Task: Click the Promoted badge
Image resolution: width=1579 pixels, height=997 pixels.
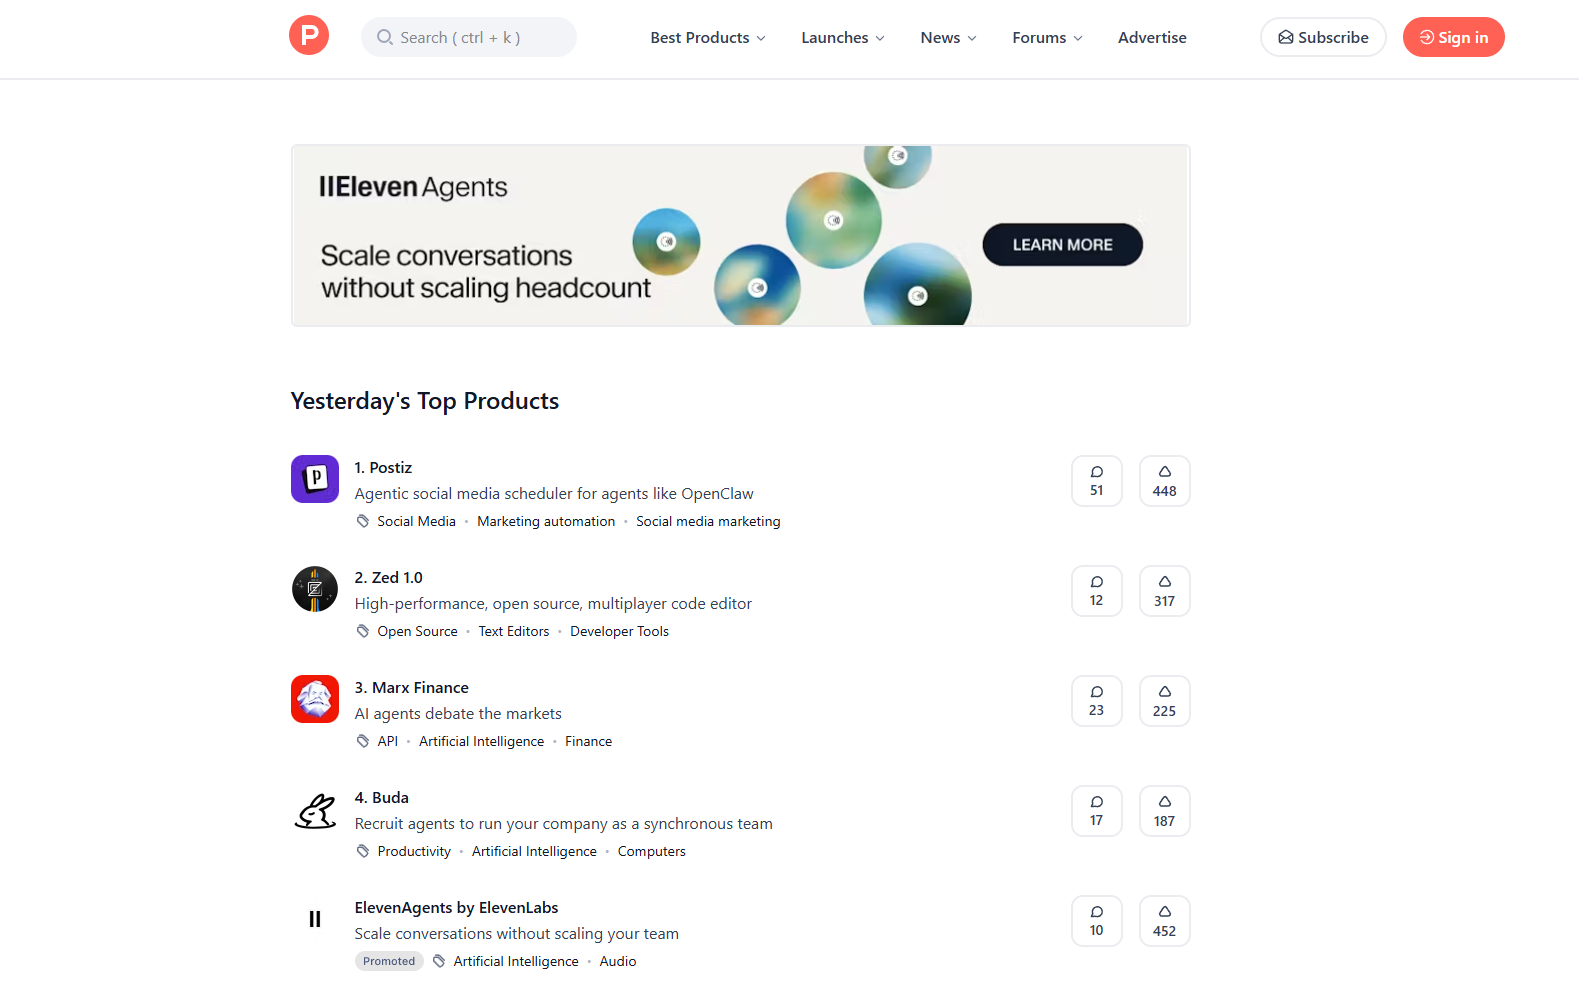Action: (x=389, y=961)
